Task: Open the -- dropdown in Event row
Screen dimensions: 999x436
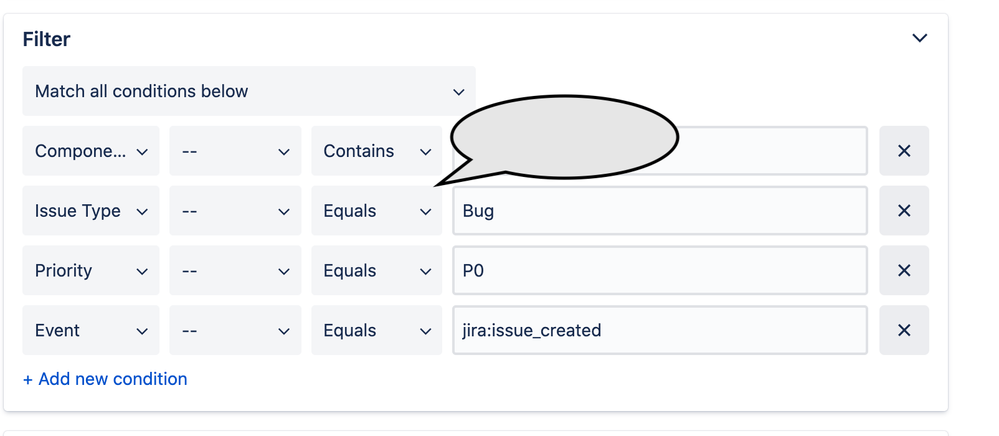Action: (x=235, y=330)
